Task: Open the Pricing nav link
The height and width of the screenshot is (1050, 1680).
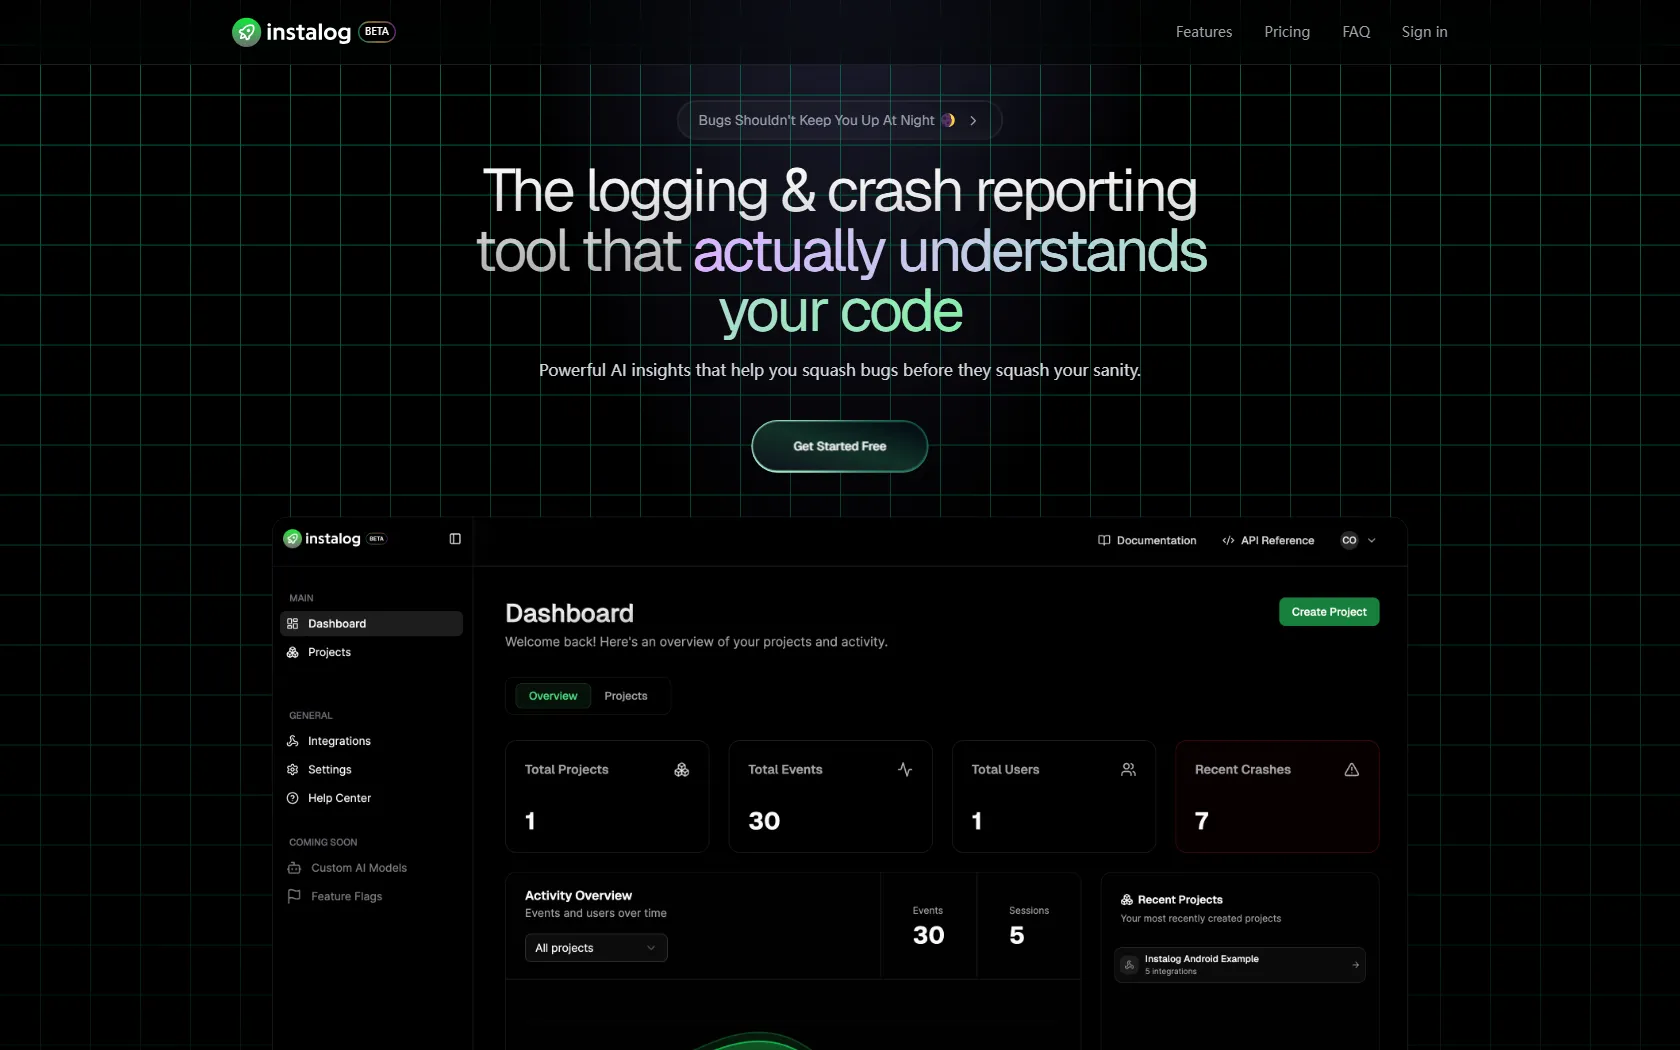Action: point(1287,32)
